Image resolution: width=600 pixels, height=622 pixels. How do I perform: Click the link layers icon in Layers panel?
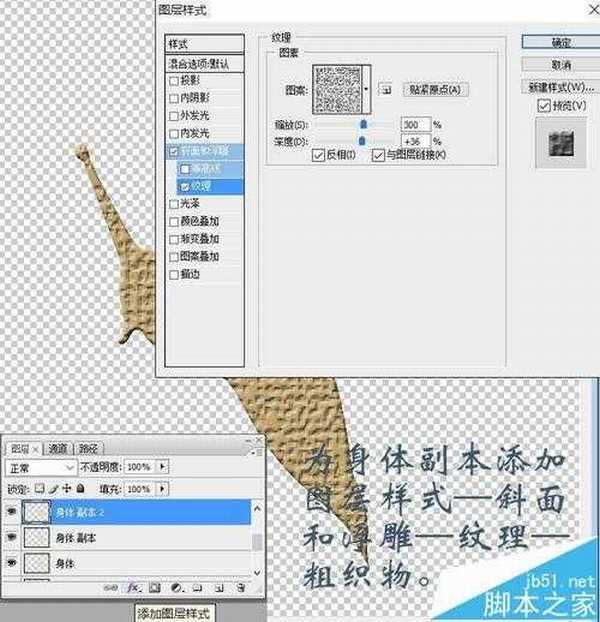click(x=111, y=588)
